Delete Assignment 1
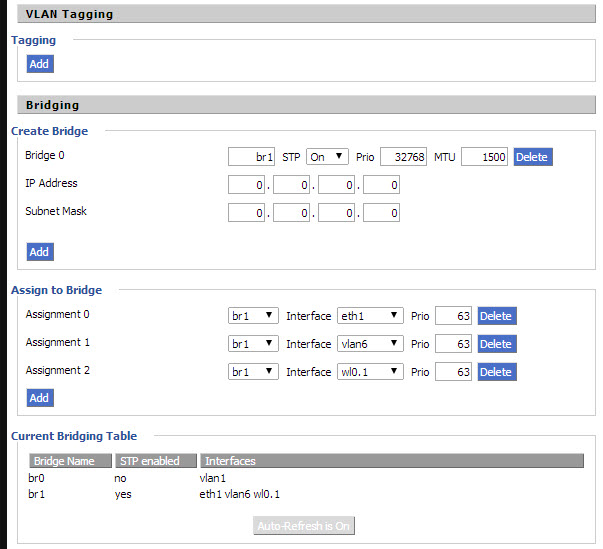Viewport: 603px width, 549px height. [497, 344]
